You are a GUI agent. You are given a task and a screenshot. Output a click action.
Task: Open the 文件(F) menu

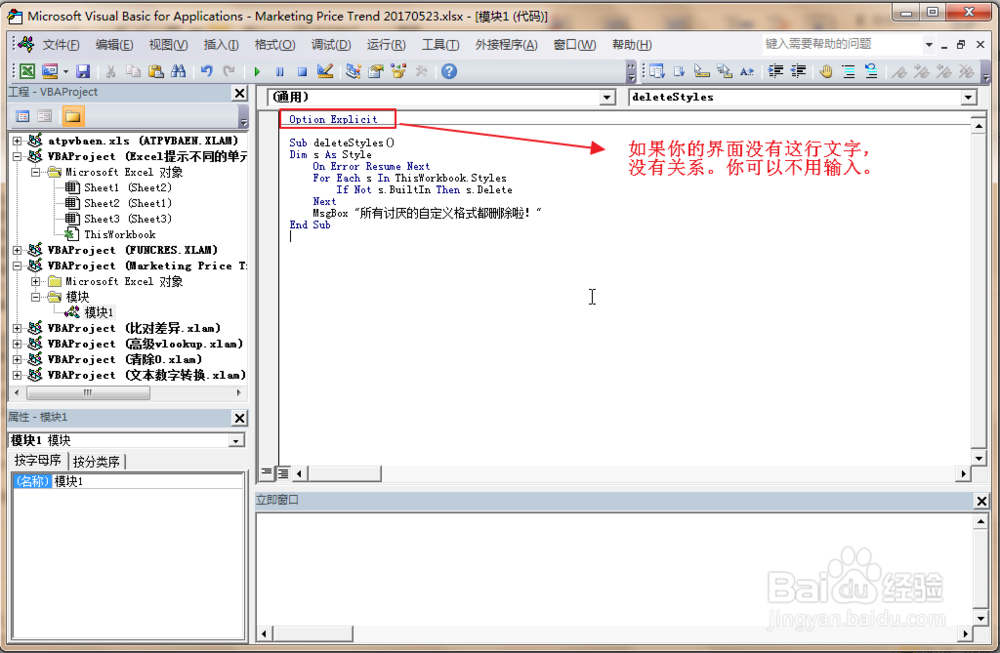coord(61,45)
